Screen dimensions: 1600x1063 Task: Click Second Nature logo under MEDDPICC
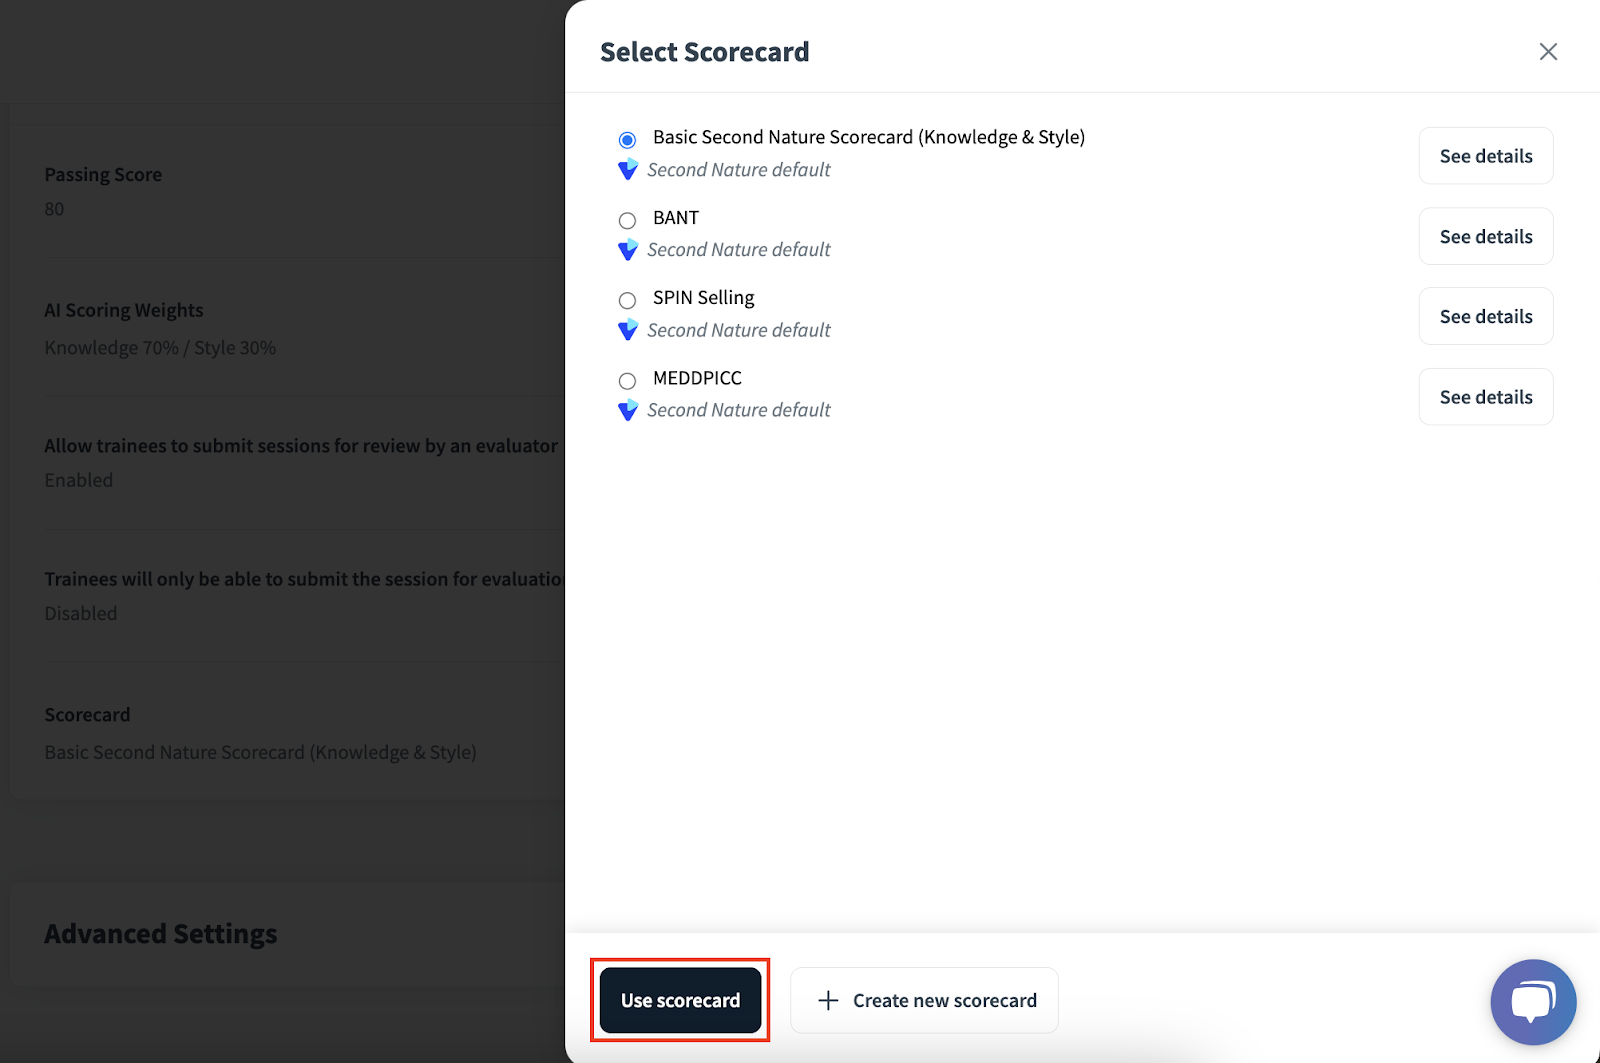click(628, 410)
